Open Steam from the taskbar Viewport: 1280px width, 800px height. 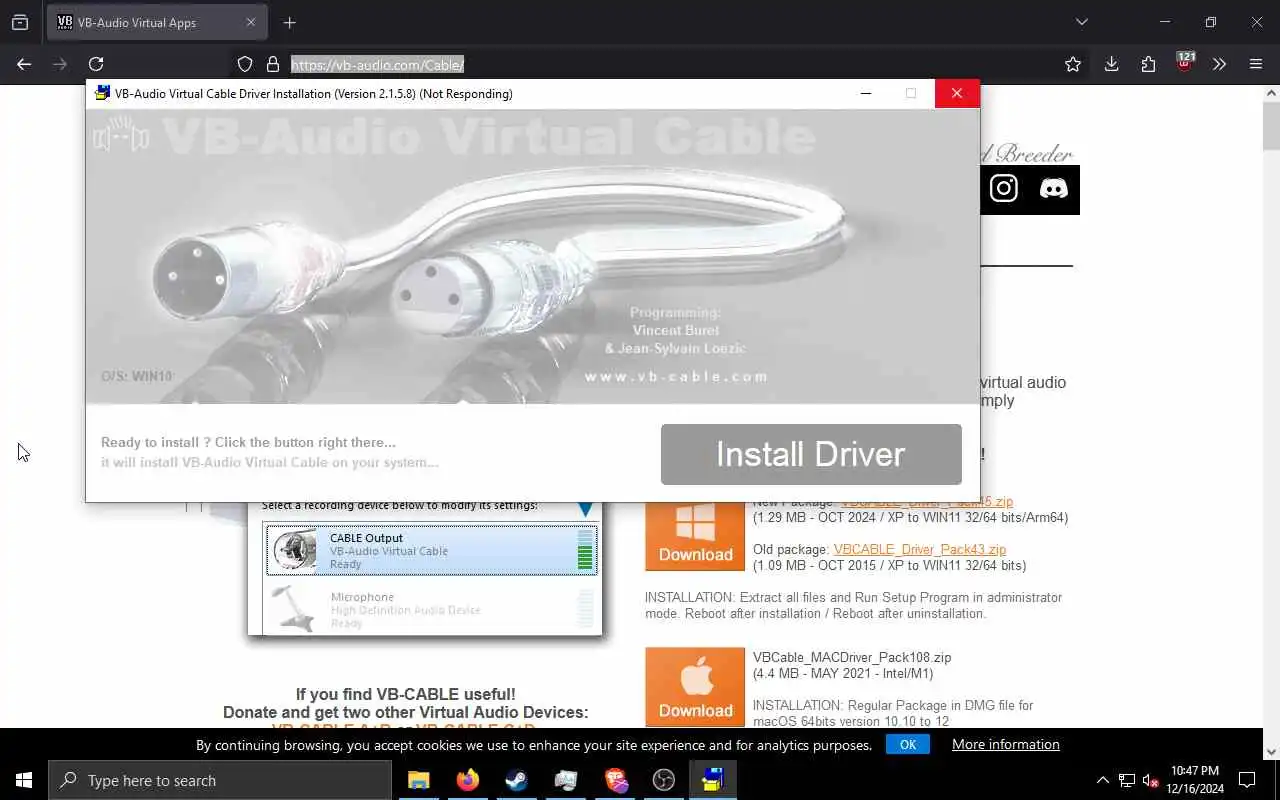517,780
